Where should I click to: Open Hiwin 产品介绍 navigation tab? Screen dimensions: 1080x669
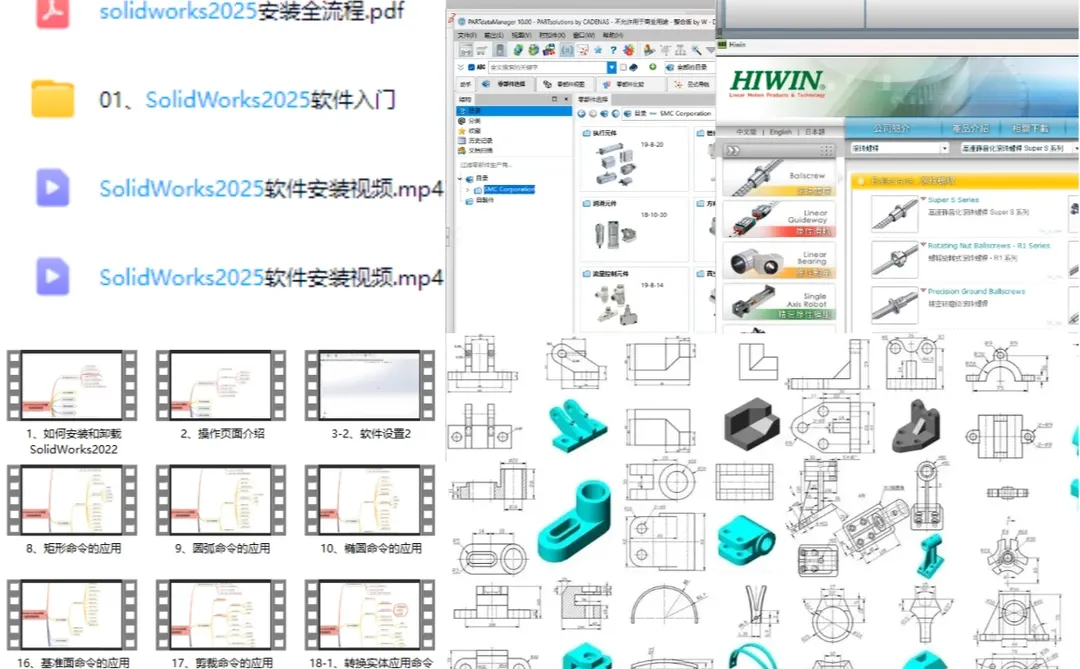(x=970, y=128)
